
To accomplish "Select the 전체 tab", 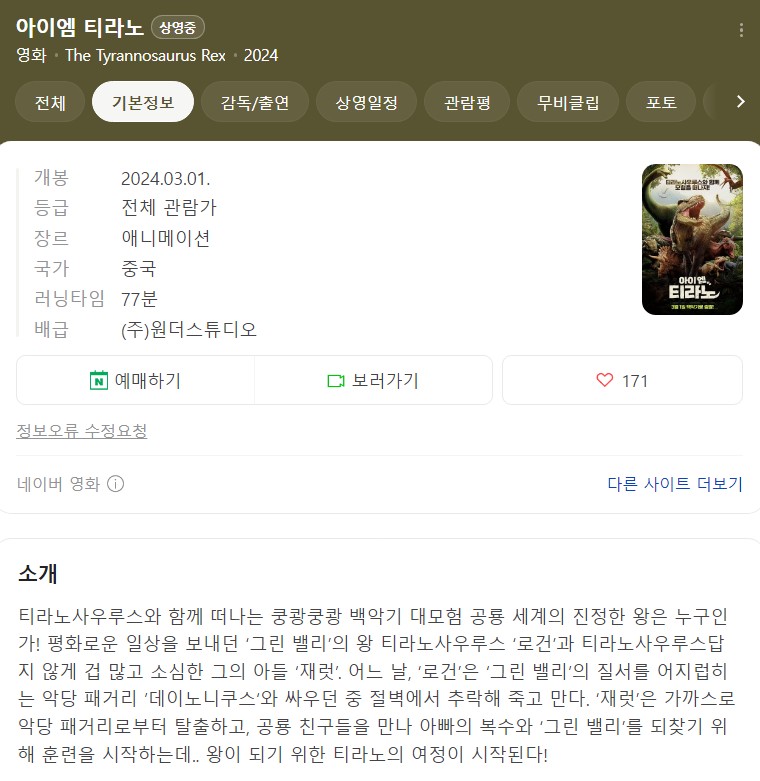I will tap(50, 102).
